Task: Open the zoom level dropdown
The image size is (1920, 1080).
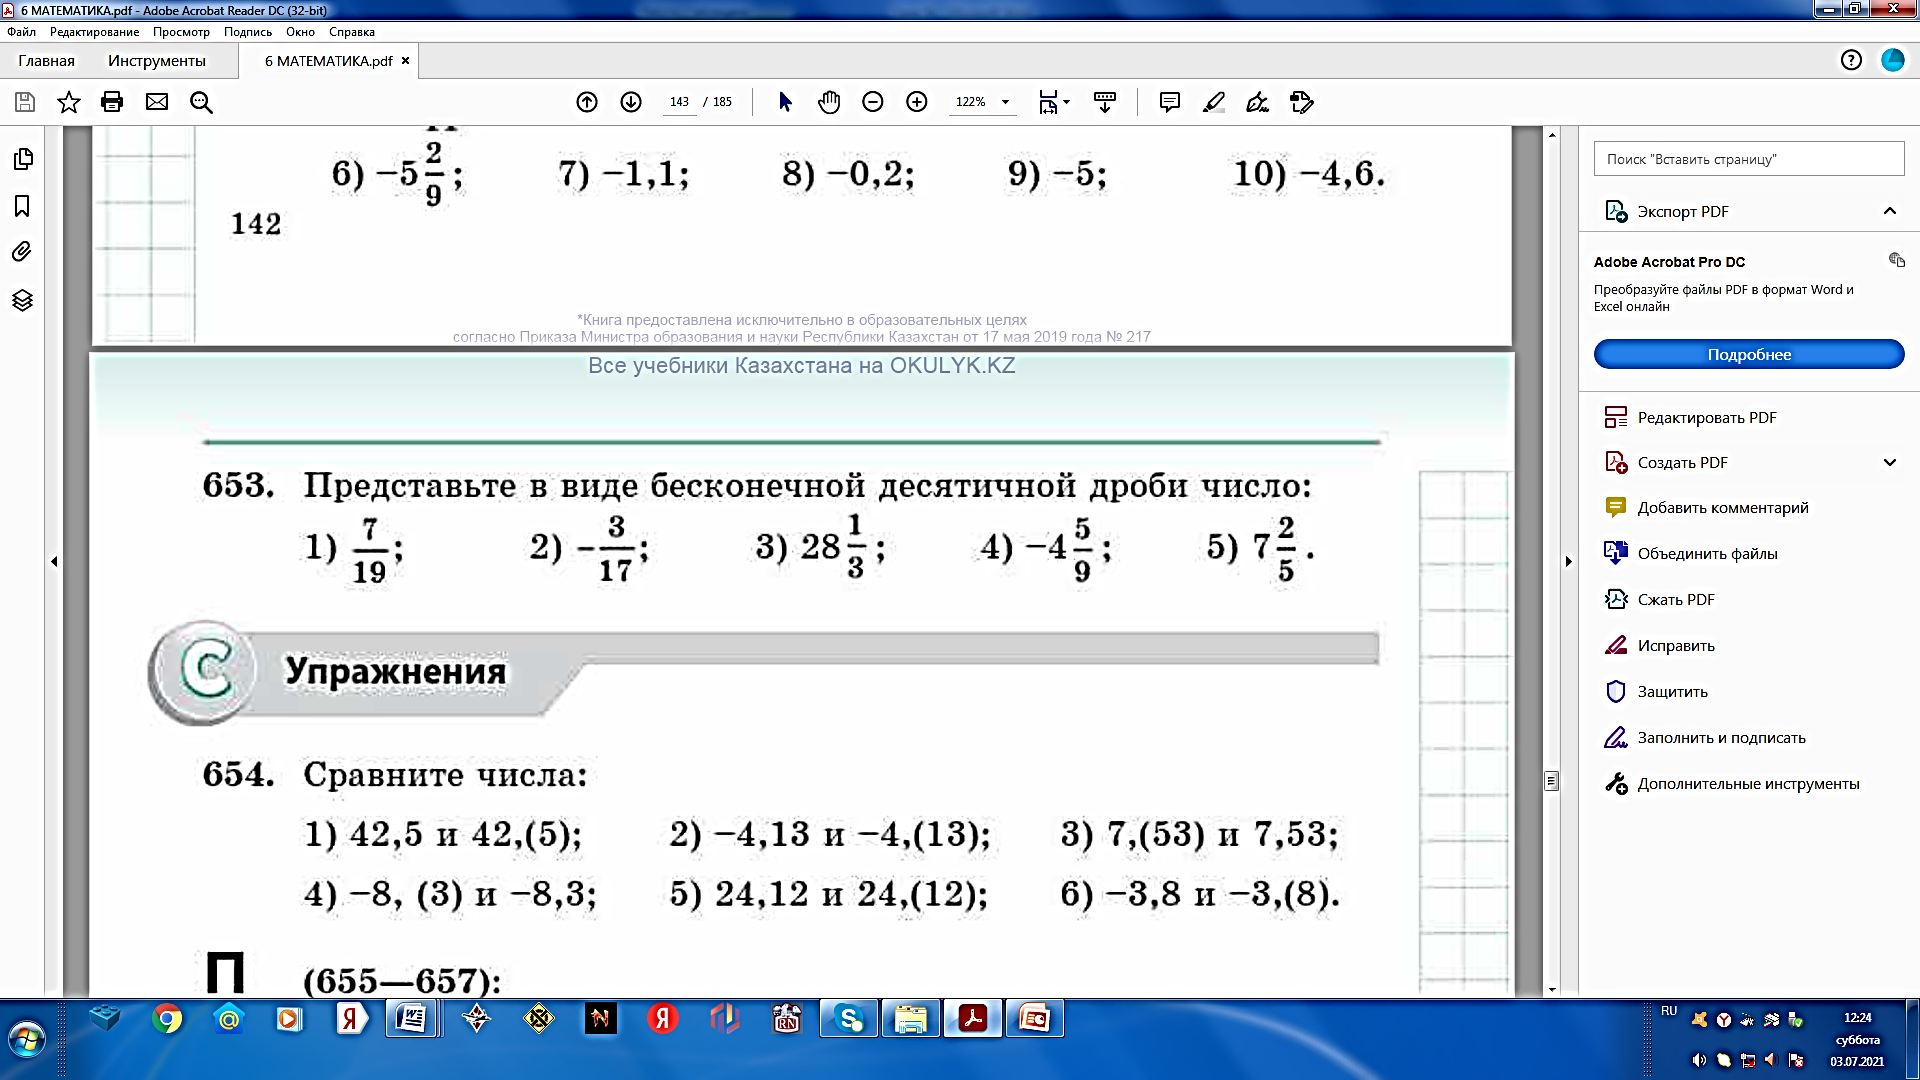Action: point(1005,102)
